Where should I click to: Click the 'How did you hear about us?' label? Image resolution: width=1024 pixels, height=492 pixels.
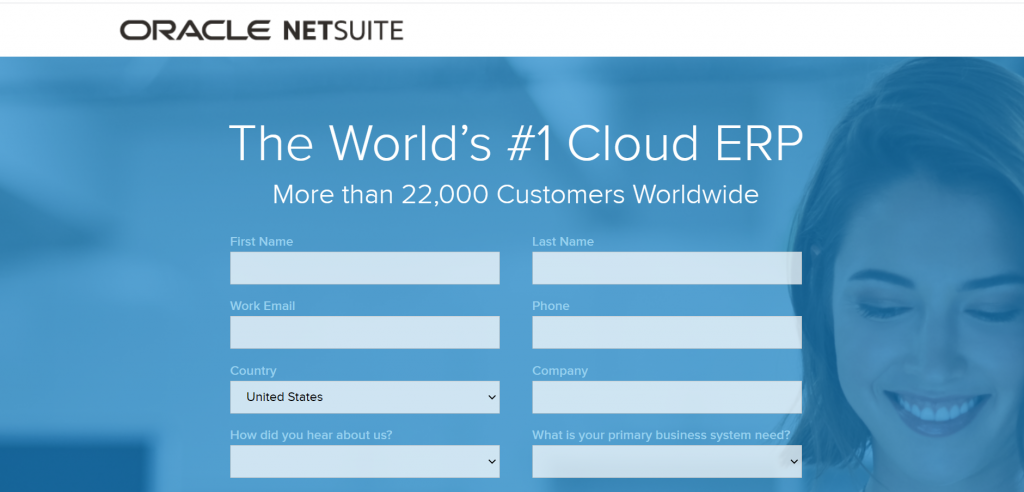click(x=311, y=435)
